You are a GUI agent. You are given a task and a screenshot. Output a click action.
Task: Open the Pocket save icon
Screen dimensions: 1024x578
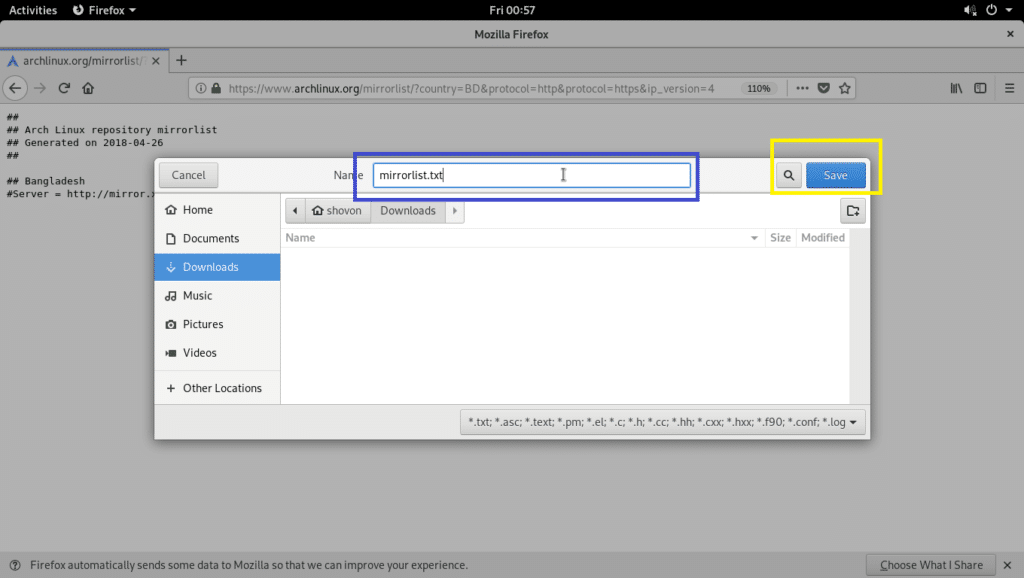824,88
